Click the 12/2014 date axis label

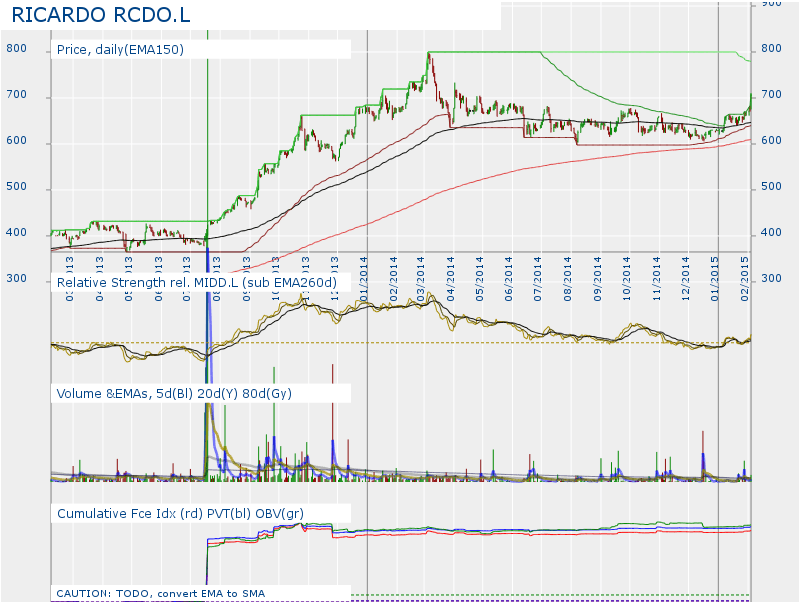[x=685, y=279]
